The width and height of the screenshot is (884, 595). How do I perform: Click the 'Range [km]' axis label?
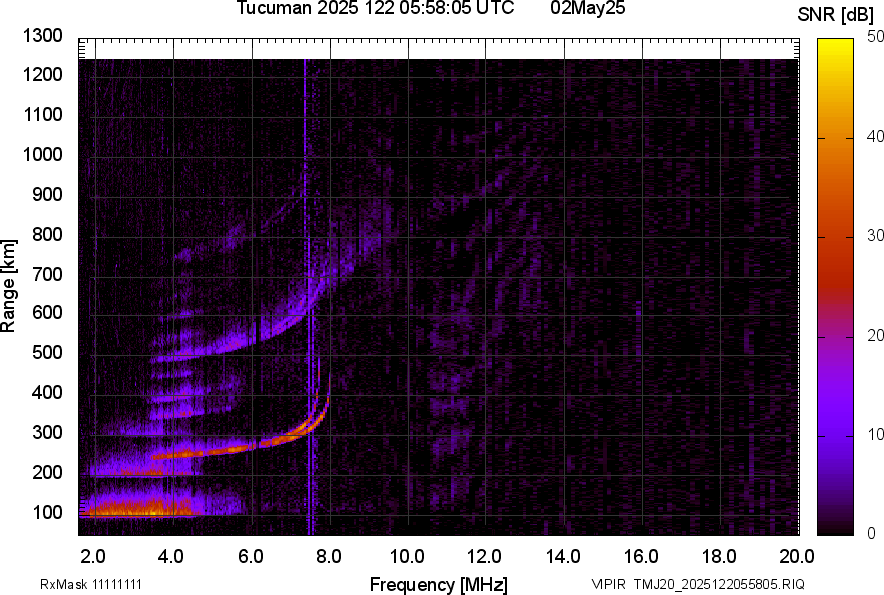(8, 286)
